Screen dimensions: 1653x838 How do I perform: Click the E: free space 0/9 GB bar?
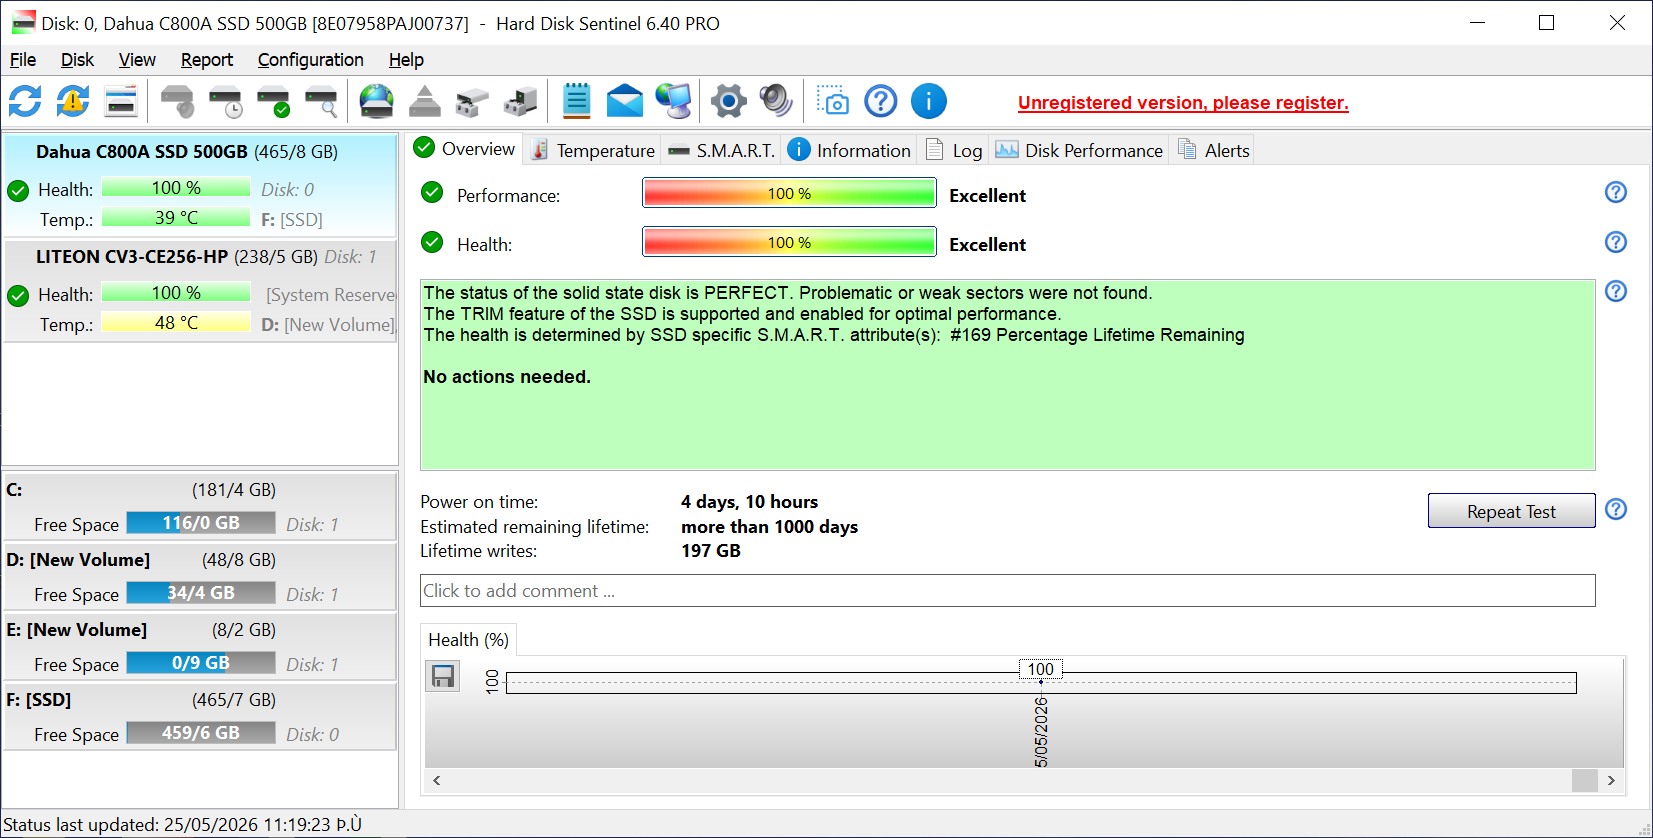click(x=201, y=663)
